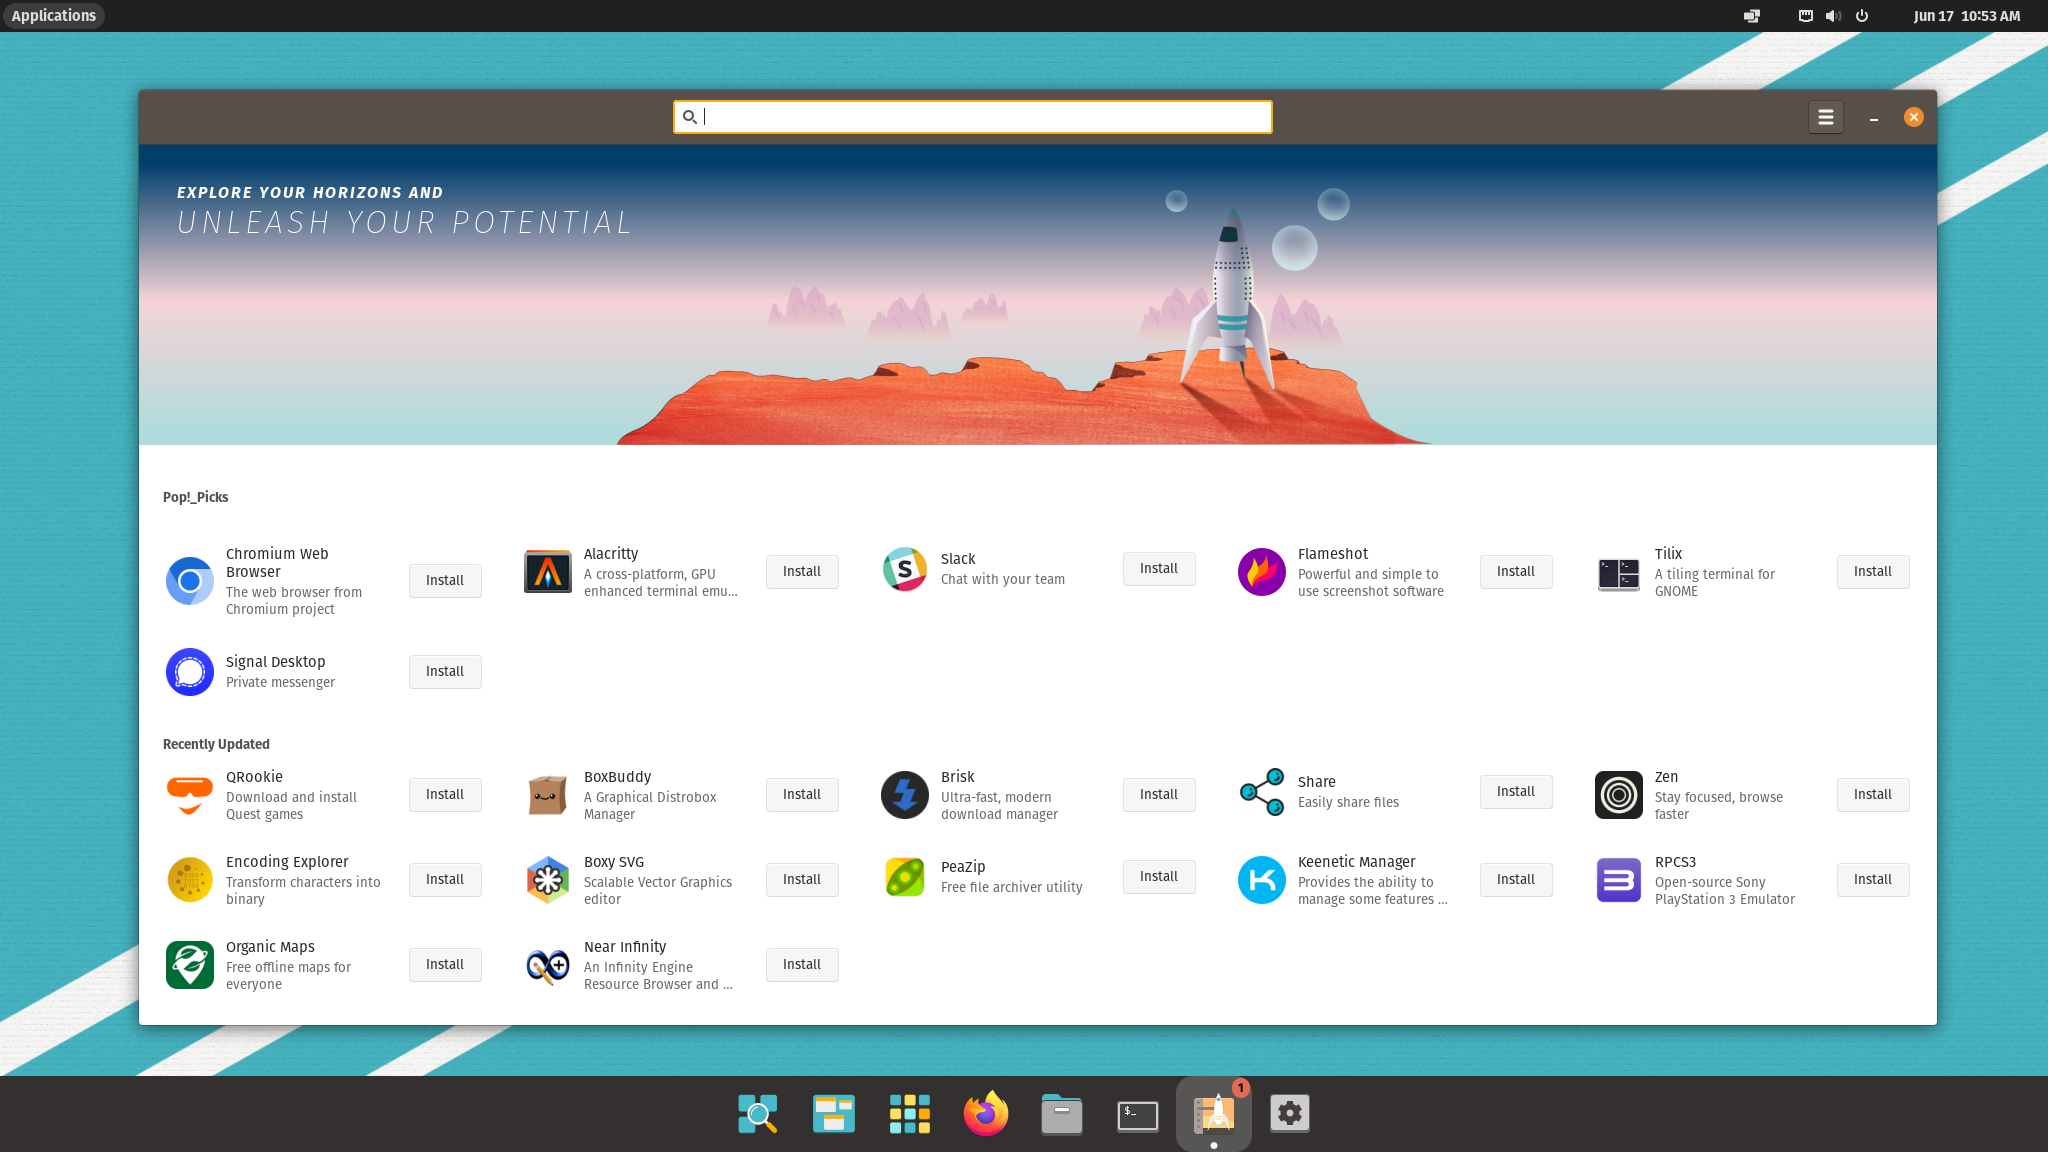2048x1152 pixels.
Task: Select the Flameshot app icon
Action: point(1262,572)
